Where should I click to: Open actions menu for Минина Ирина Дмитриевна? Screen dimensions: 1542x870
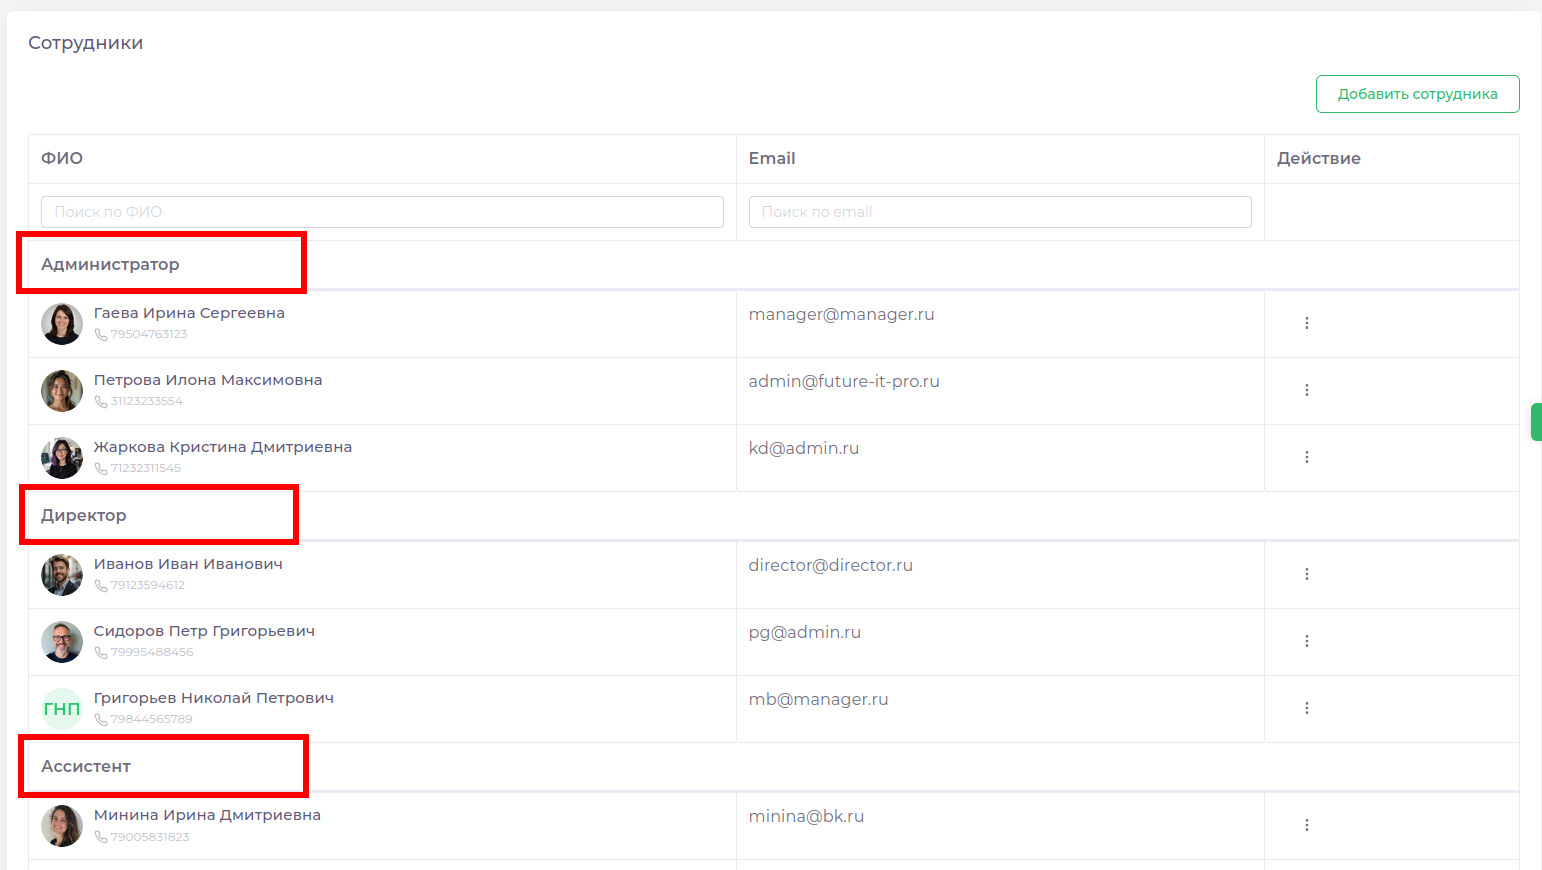1306,825
